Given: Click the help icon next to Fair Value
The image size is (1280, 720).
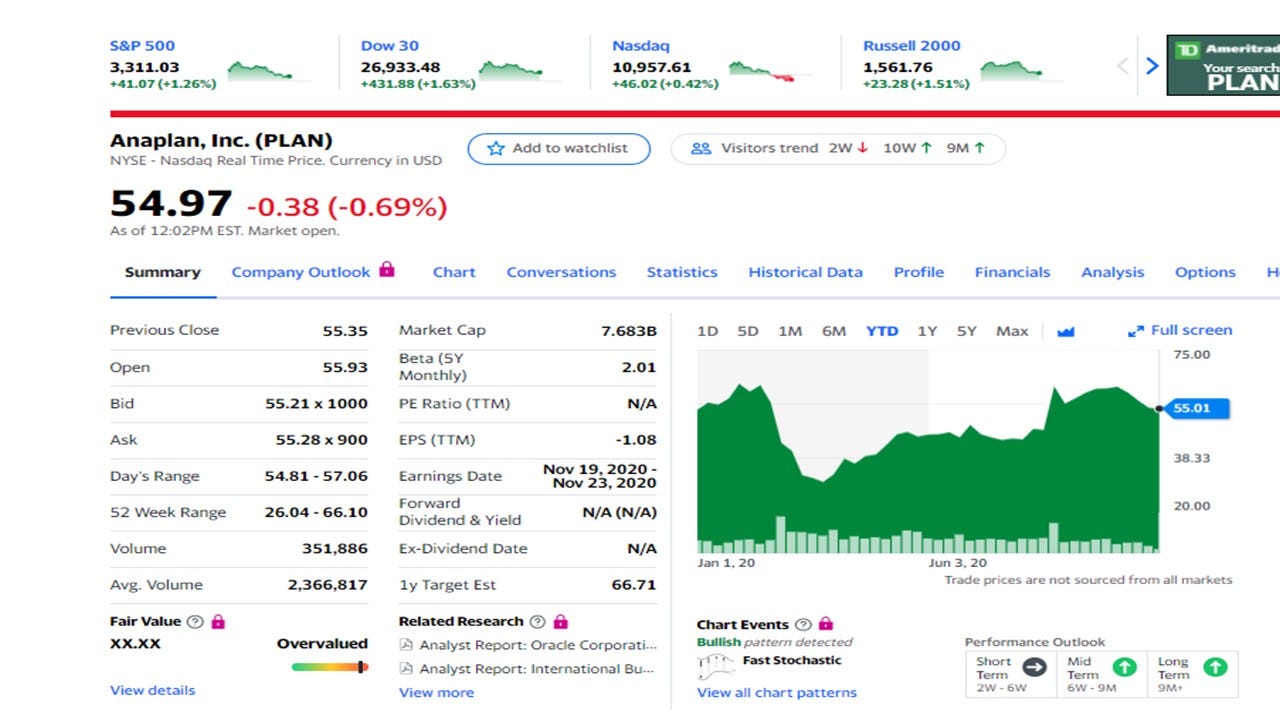Looking at the screenshot, I should point(195,622).
